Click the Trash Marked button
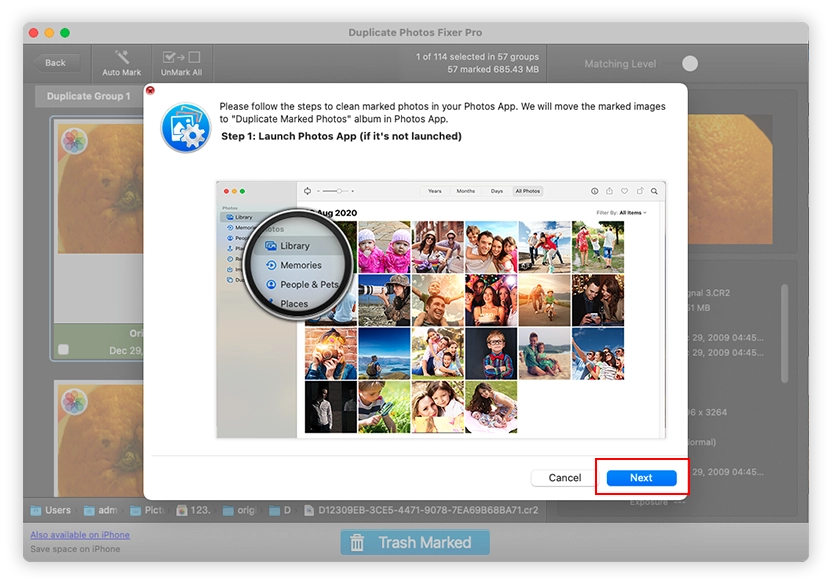The height and width of the screenshot is (584, 831). pos(415,543)
